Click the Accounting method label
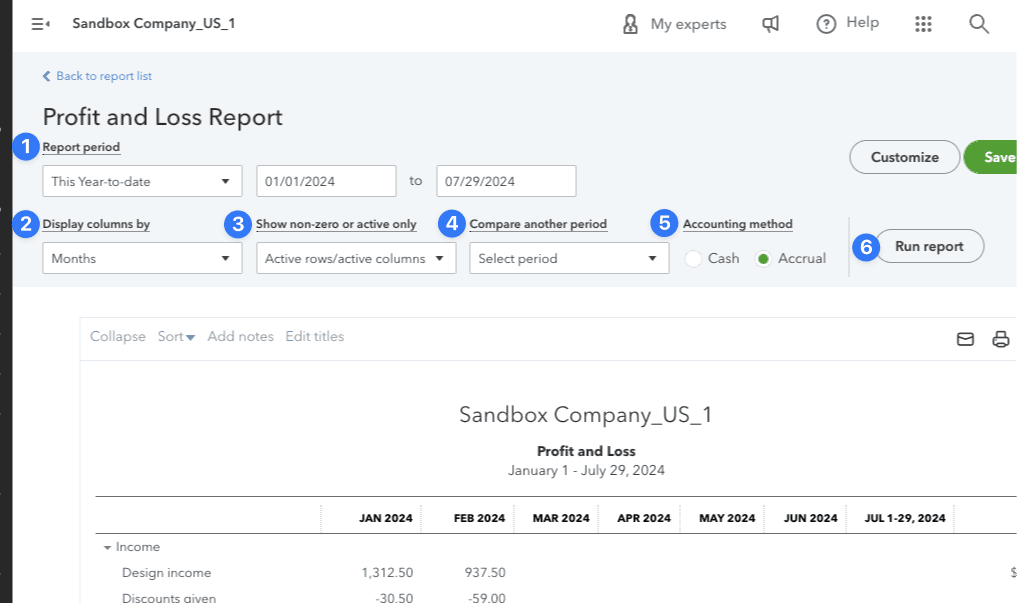The height and width of the screenshot is (603, 1017). [737, 224]
